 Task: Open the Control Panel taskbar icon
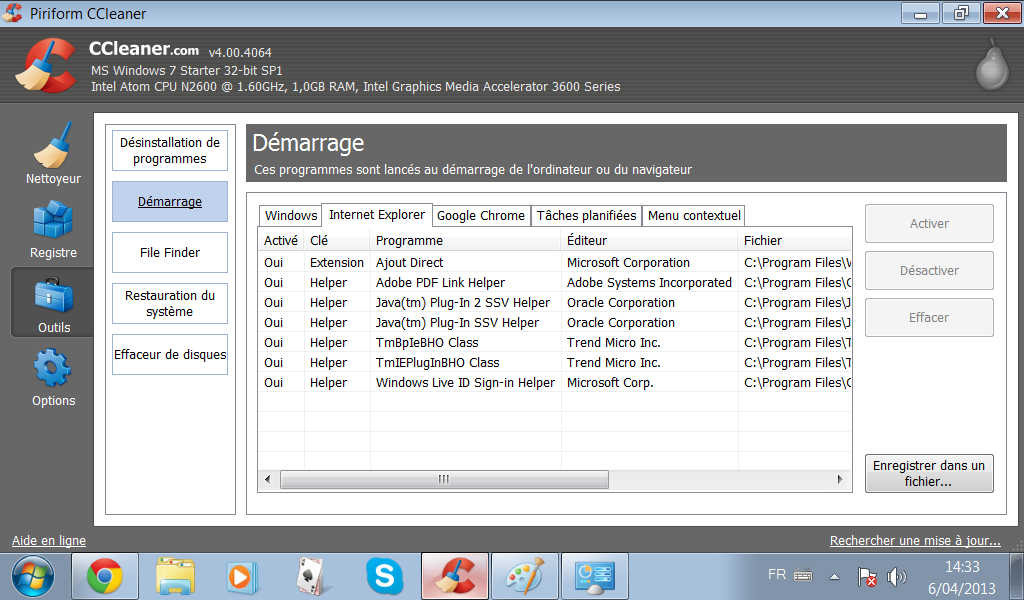point(594,576)
